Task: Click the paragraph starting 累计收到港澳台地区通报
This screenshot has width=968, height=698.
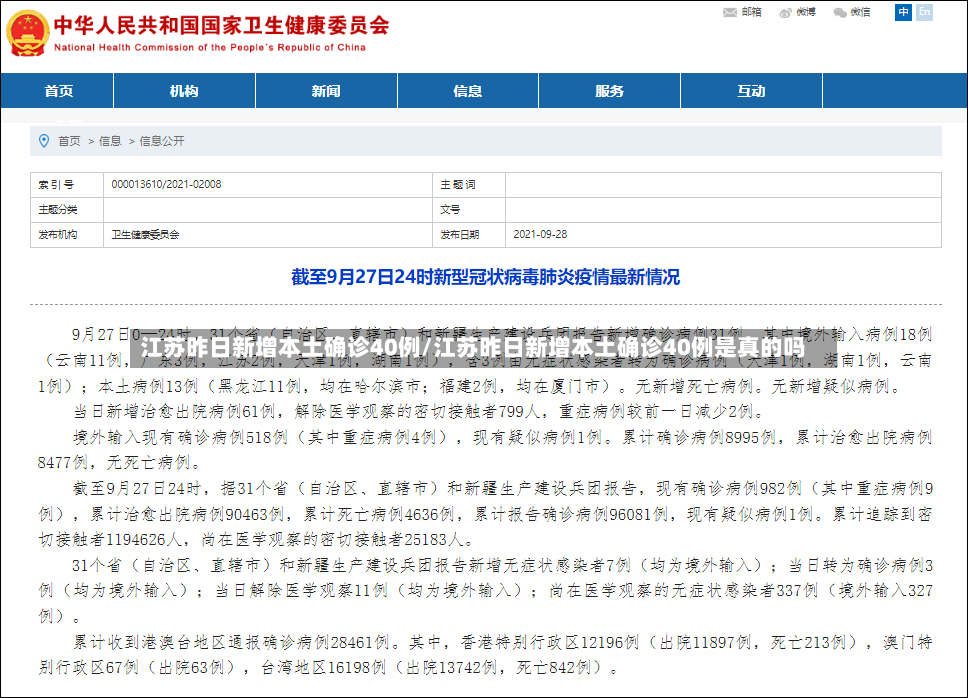Action: click(485, 655)
